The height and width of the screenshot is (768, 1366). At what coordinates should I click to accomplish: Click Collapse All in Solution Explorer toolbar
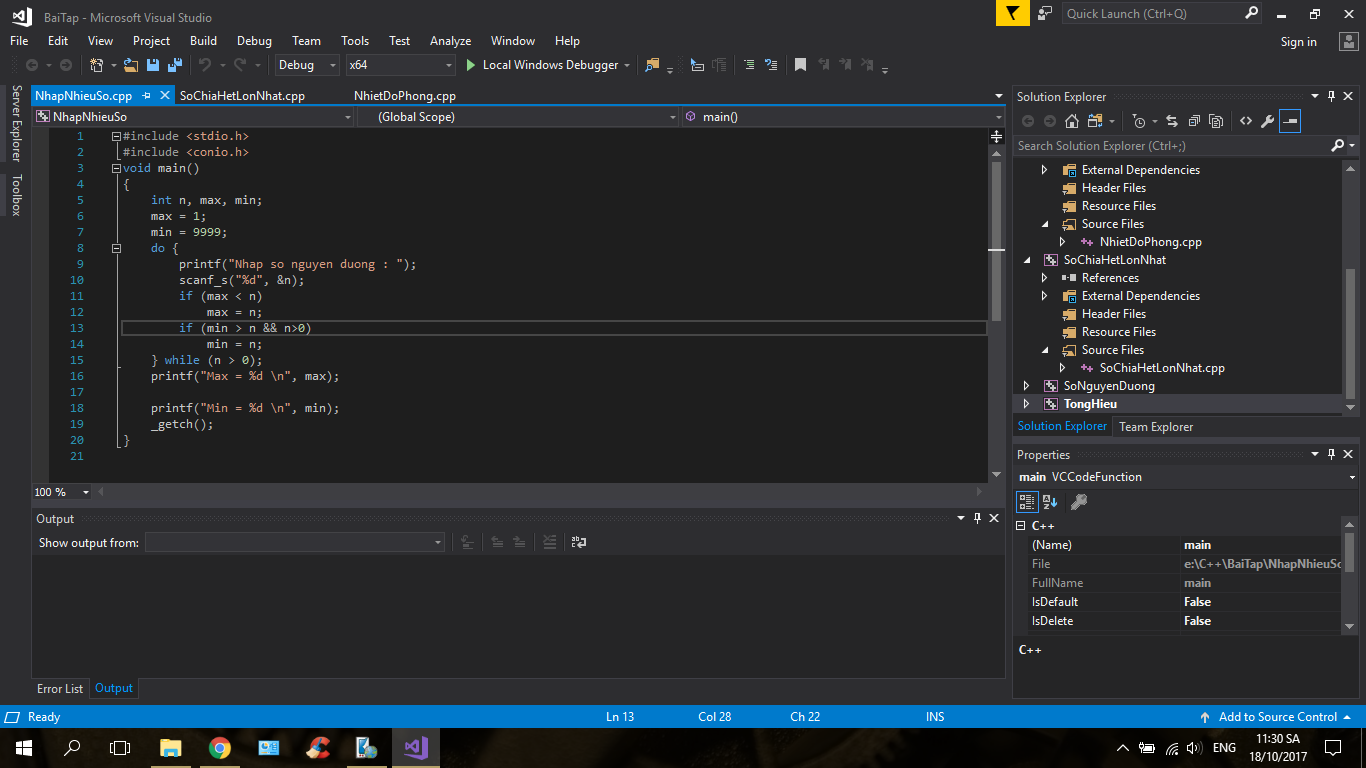(x=1194, y=121)
